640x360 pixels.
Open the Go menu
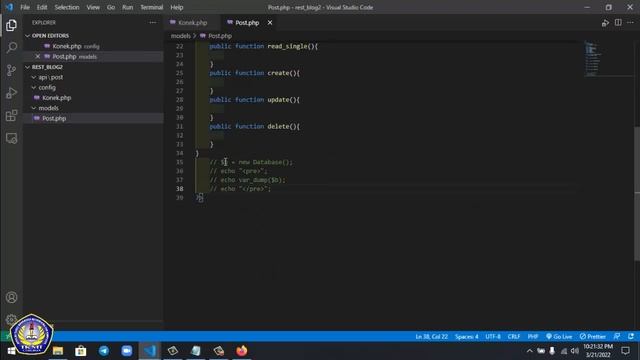[111, 7]
